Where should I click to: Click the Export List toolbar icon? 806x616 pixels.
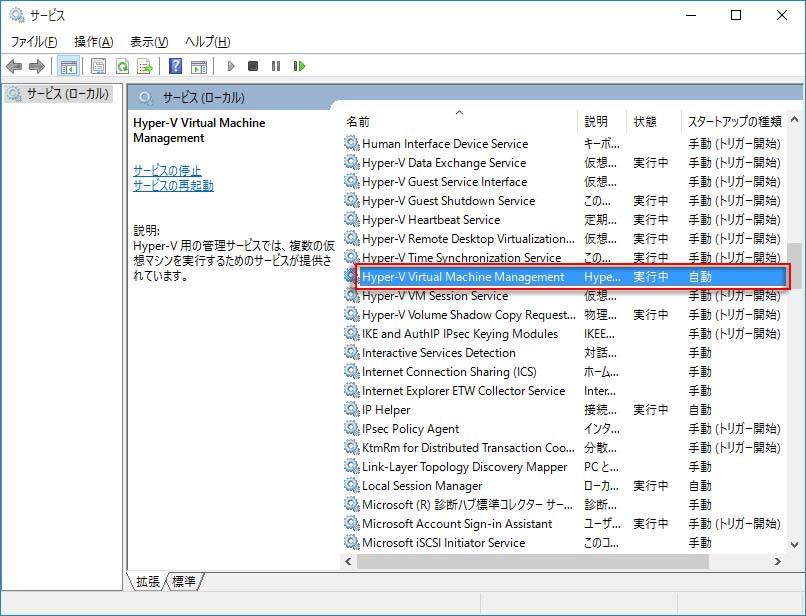pos(145,66)
